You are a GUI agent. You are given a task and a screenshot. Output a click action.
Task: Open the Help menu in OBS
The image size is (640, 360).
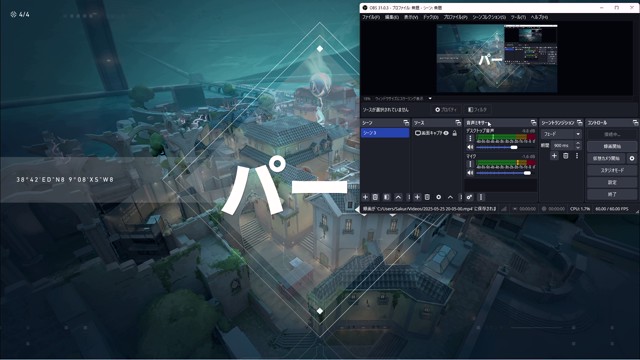[x=539, y=17]
